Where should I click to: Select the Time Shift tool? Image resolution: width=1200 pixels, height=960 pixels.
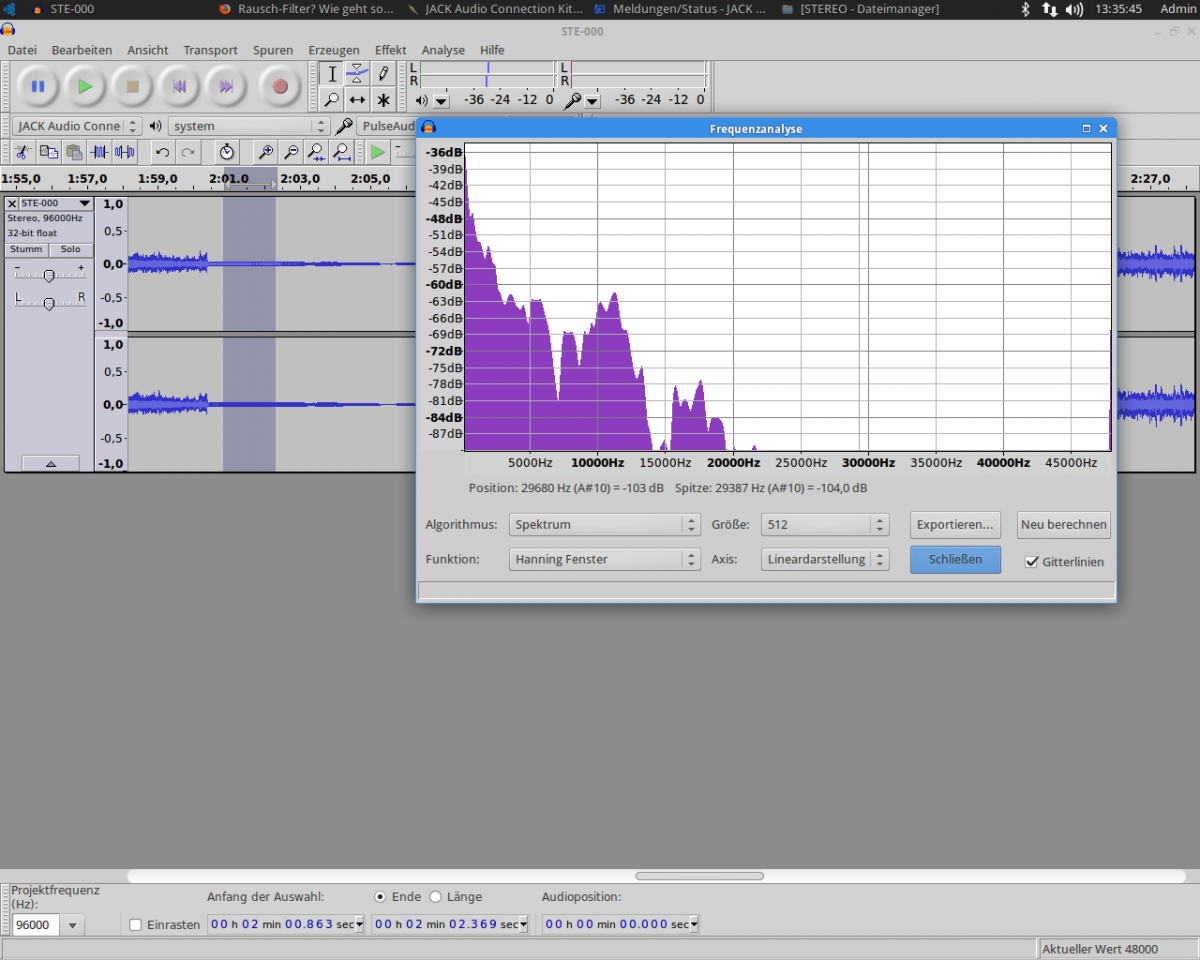click(357, 100)
